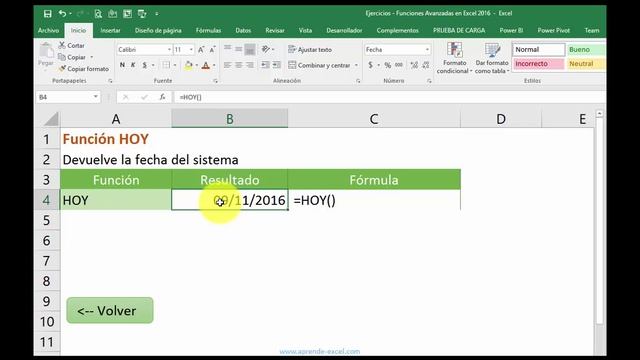Select the row 4 header
The height and width of the screenshot is (360, 640).
point(47,200)
